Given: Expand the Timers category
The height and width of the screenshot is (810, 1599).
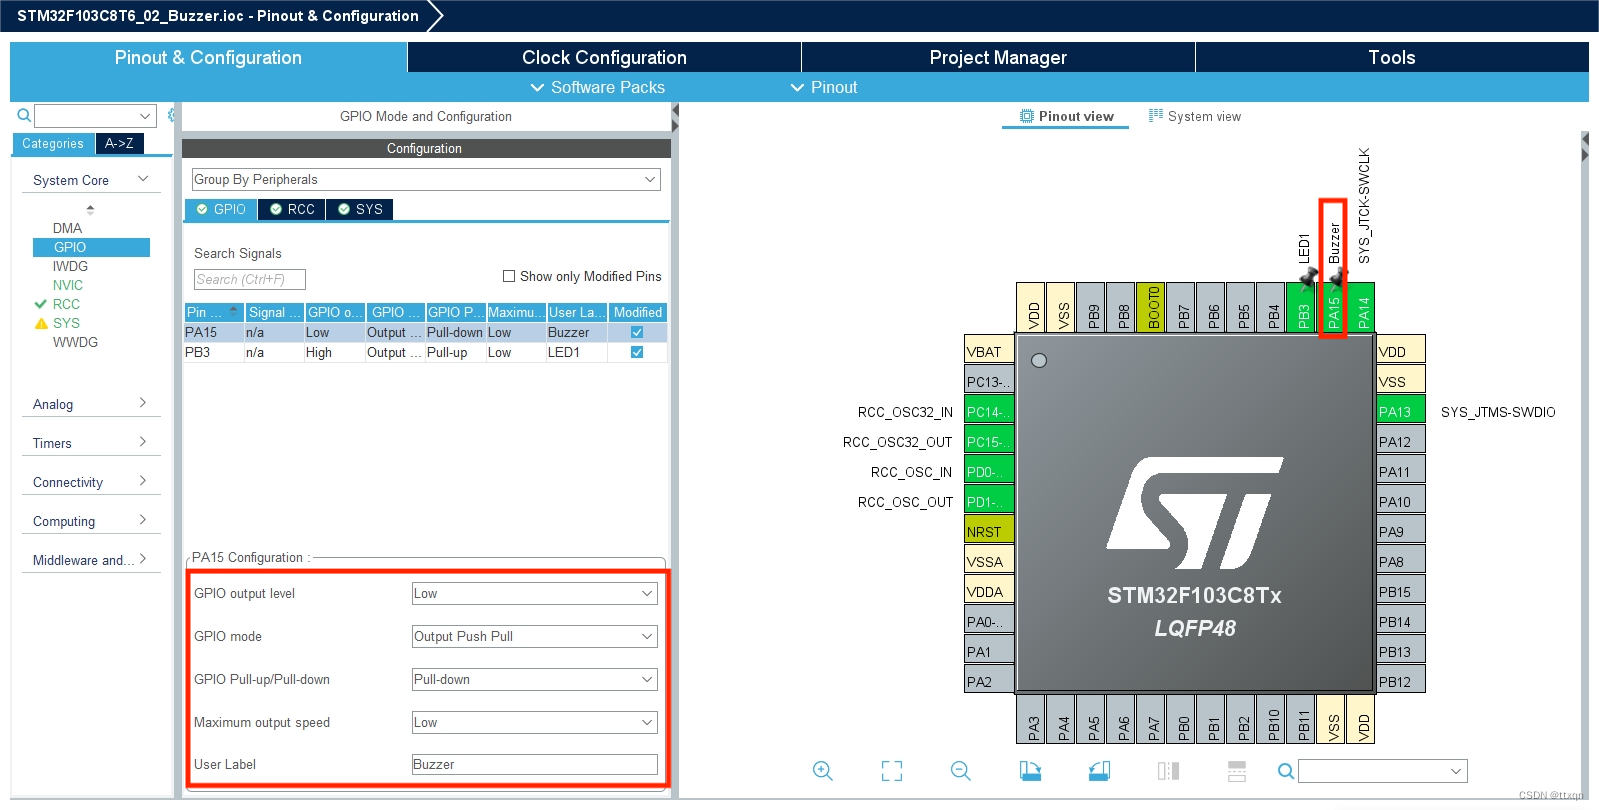Looking at the screenshot, I should [90, 443].
